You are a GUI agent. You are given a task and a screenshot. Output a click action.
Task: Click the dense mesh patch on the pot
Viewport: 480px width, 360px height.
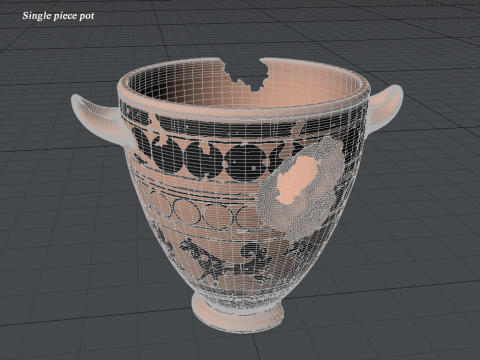pos(302,187)
